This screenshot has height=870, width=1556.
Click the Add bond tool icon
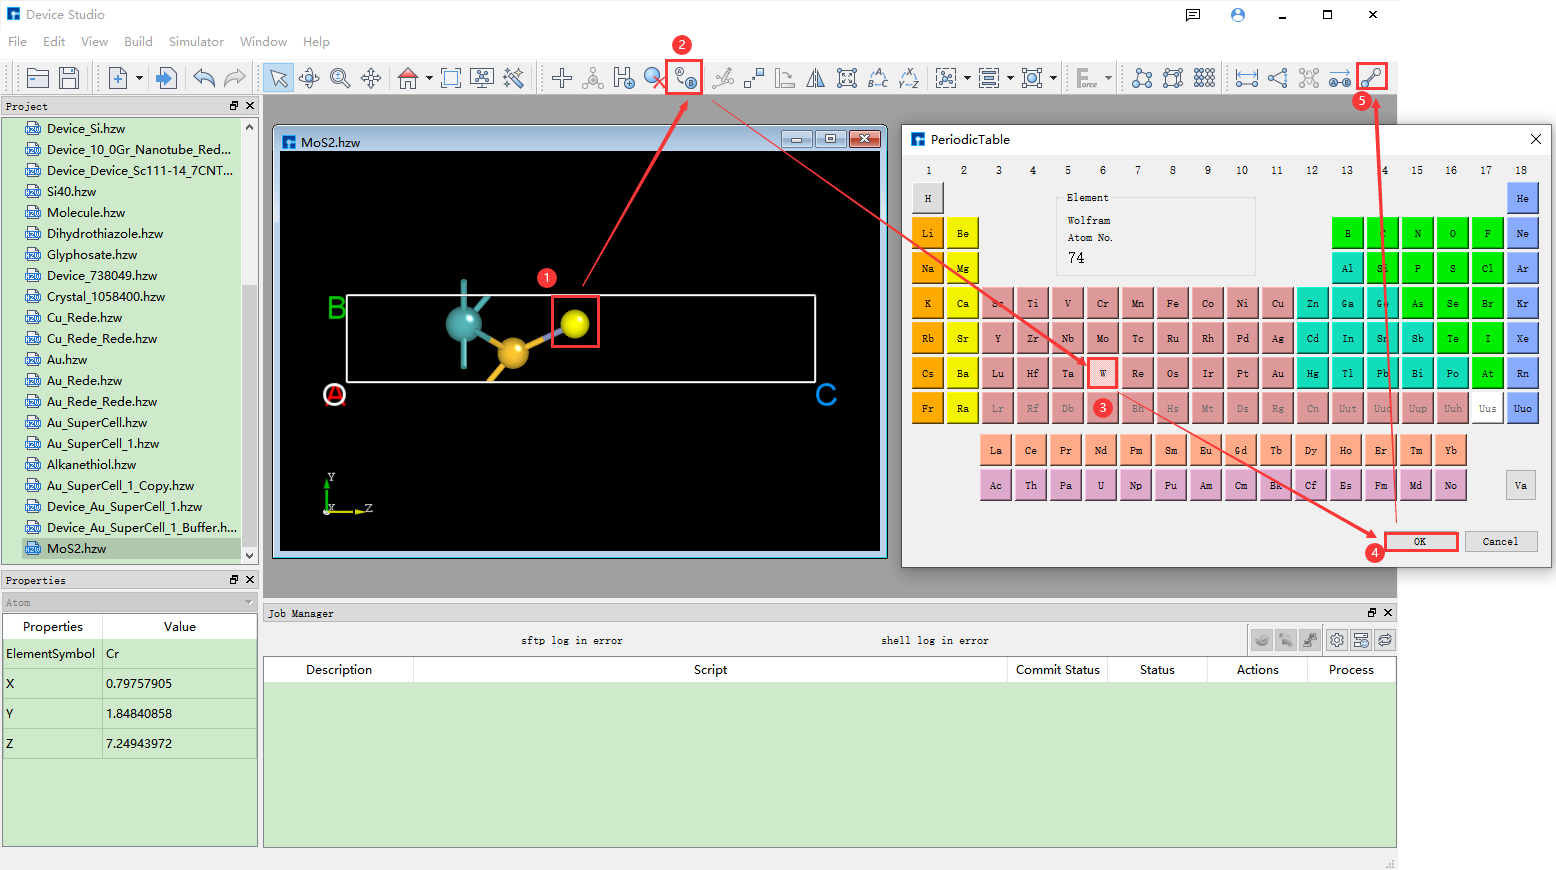point(1371,78)
